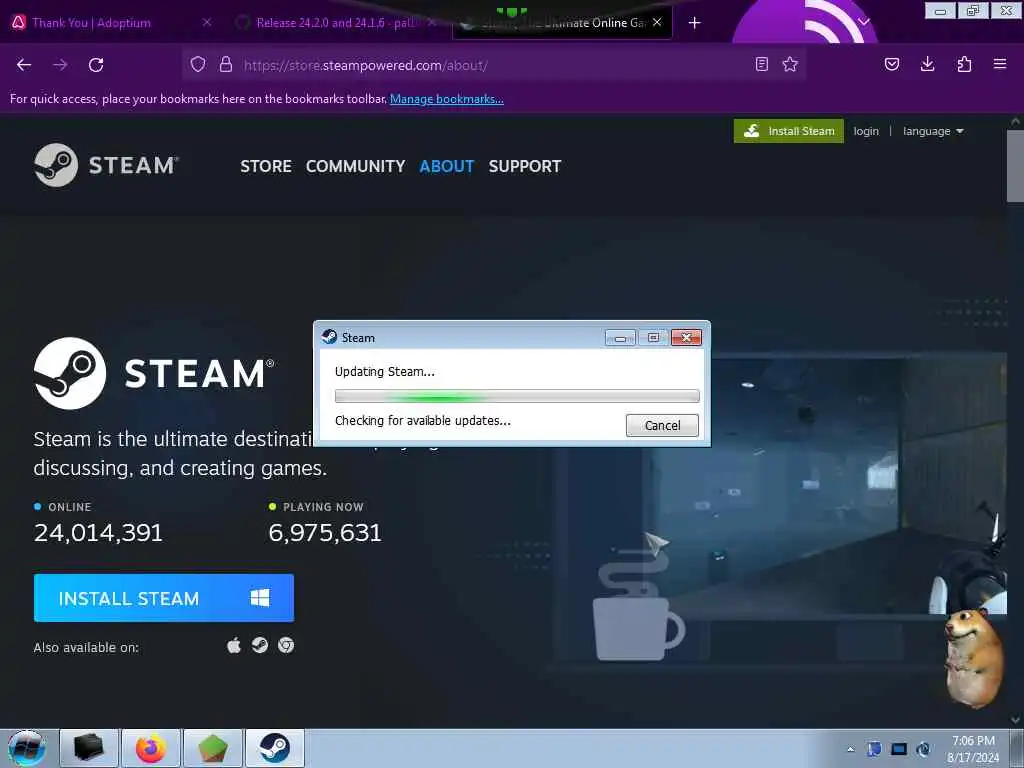Close the Thank You Adoptium tab
This screenshot has height=768, width=1024.
[x=207, y=22]
